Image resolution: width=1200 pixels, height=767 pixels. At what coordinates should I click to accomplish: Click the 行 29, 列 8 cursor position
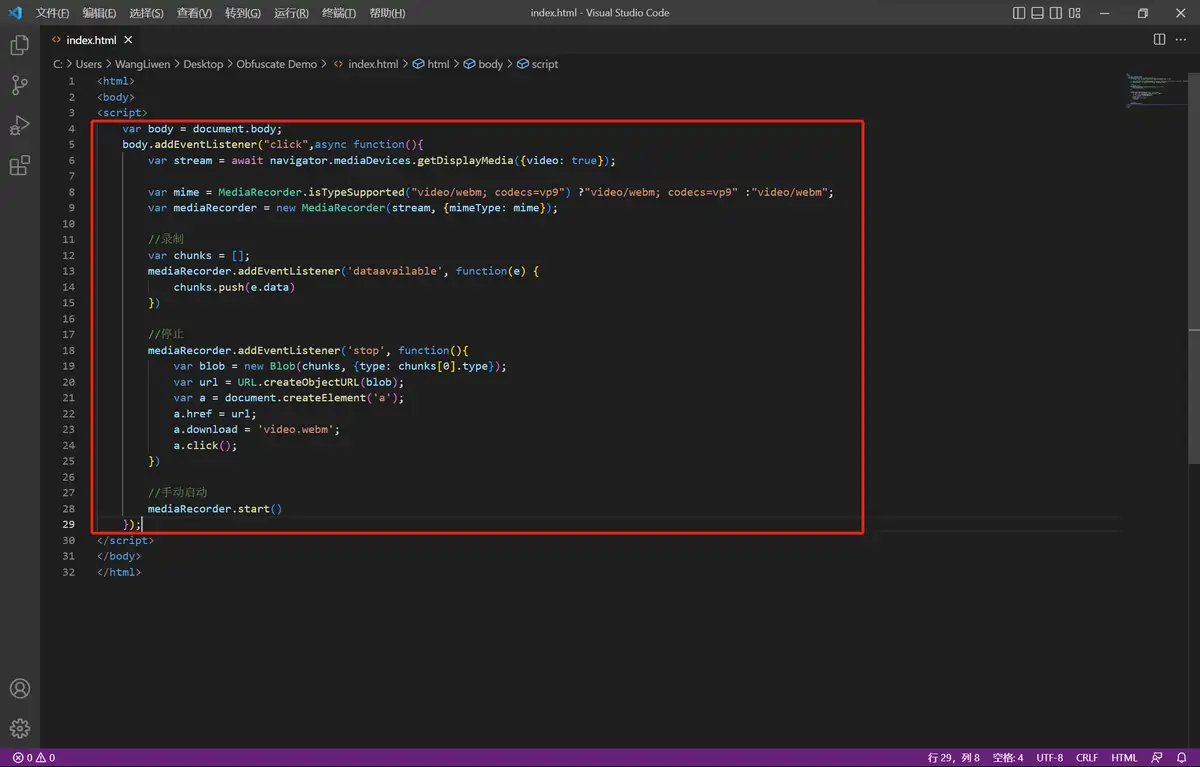tap(954, 758)
